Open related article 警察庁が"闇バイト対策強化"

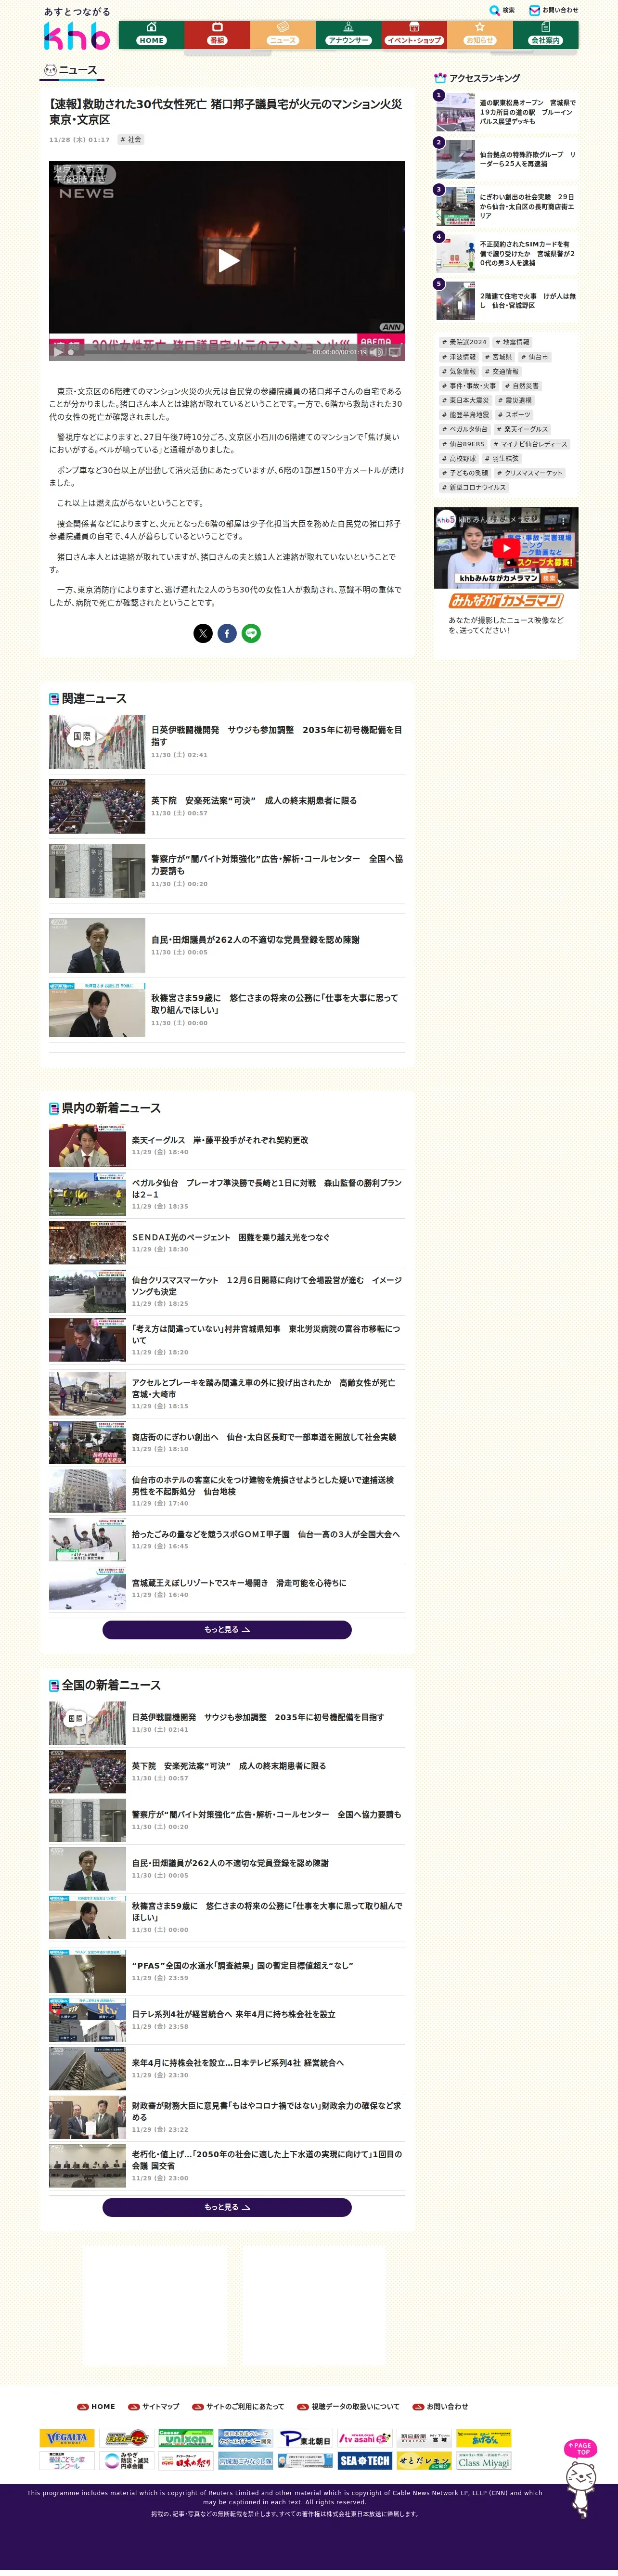(x=227, y=871)
